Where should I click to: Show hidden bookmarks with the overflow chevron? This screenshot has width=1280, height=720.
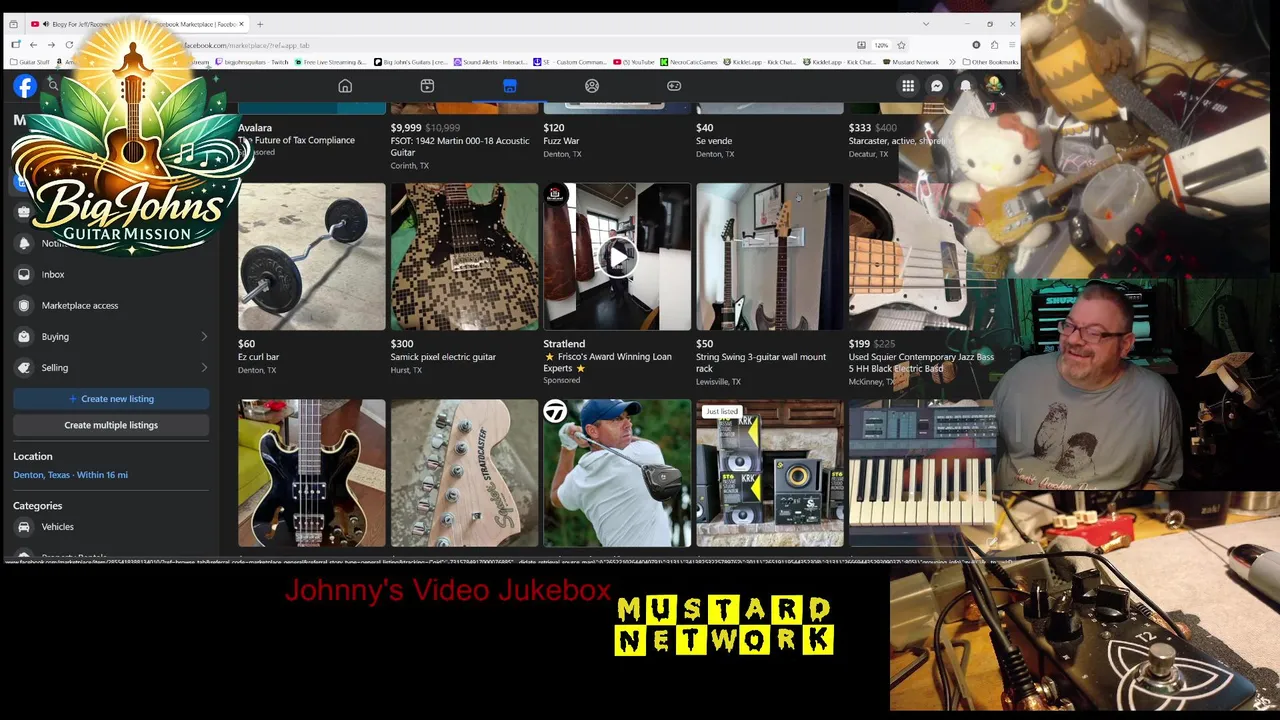pos(951,62)
